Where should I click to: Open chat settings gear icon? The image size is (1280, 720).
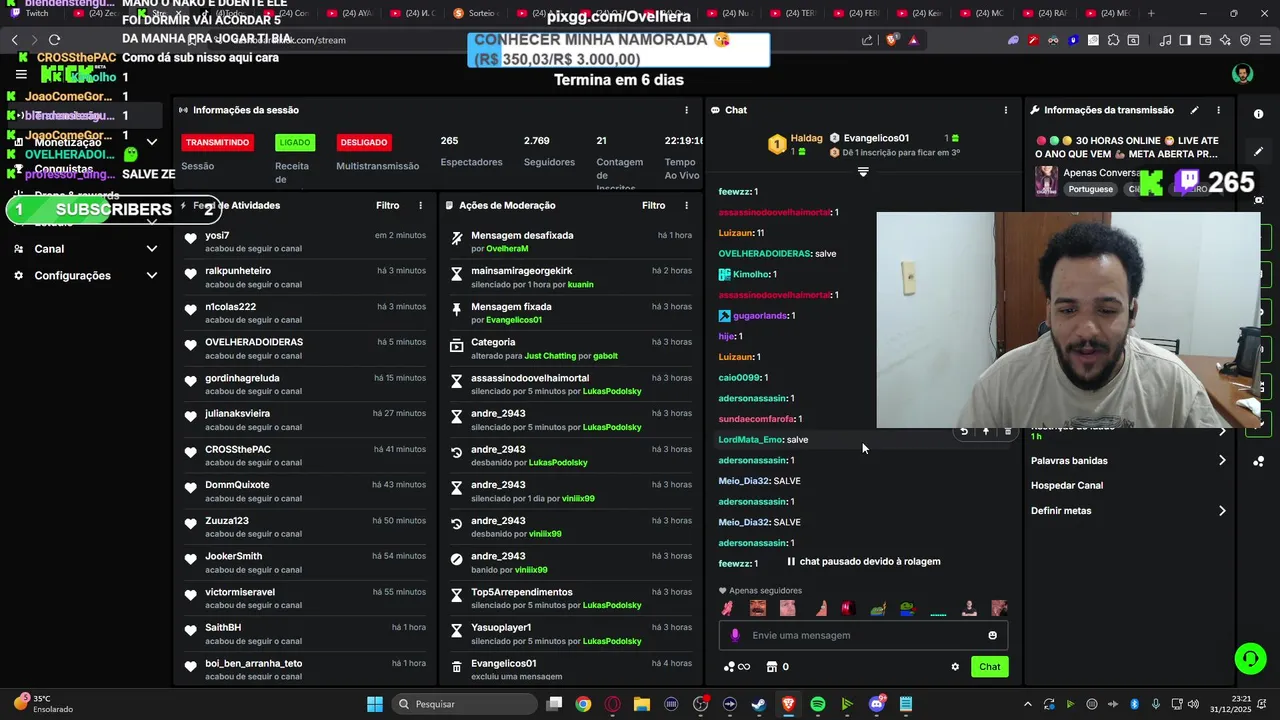click(955, 667)
